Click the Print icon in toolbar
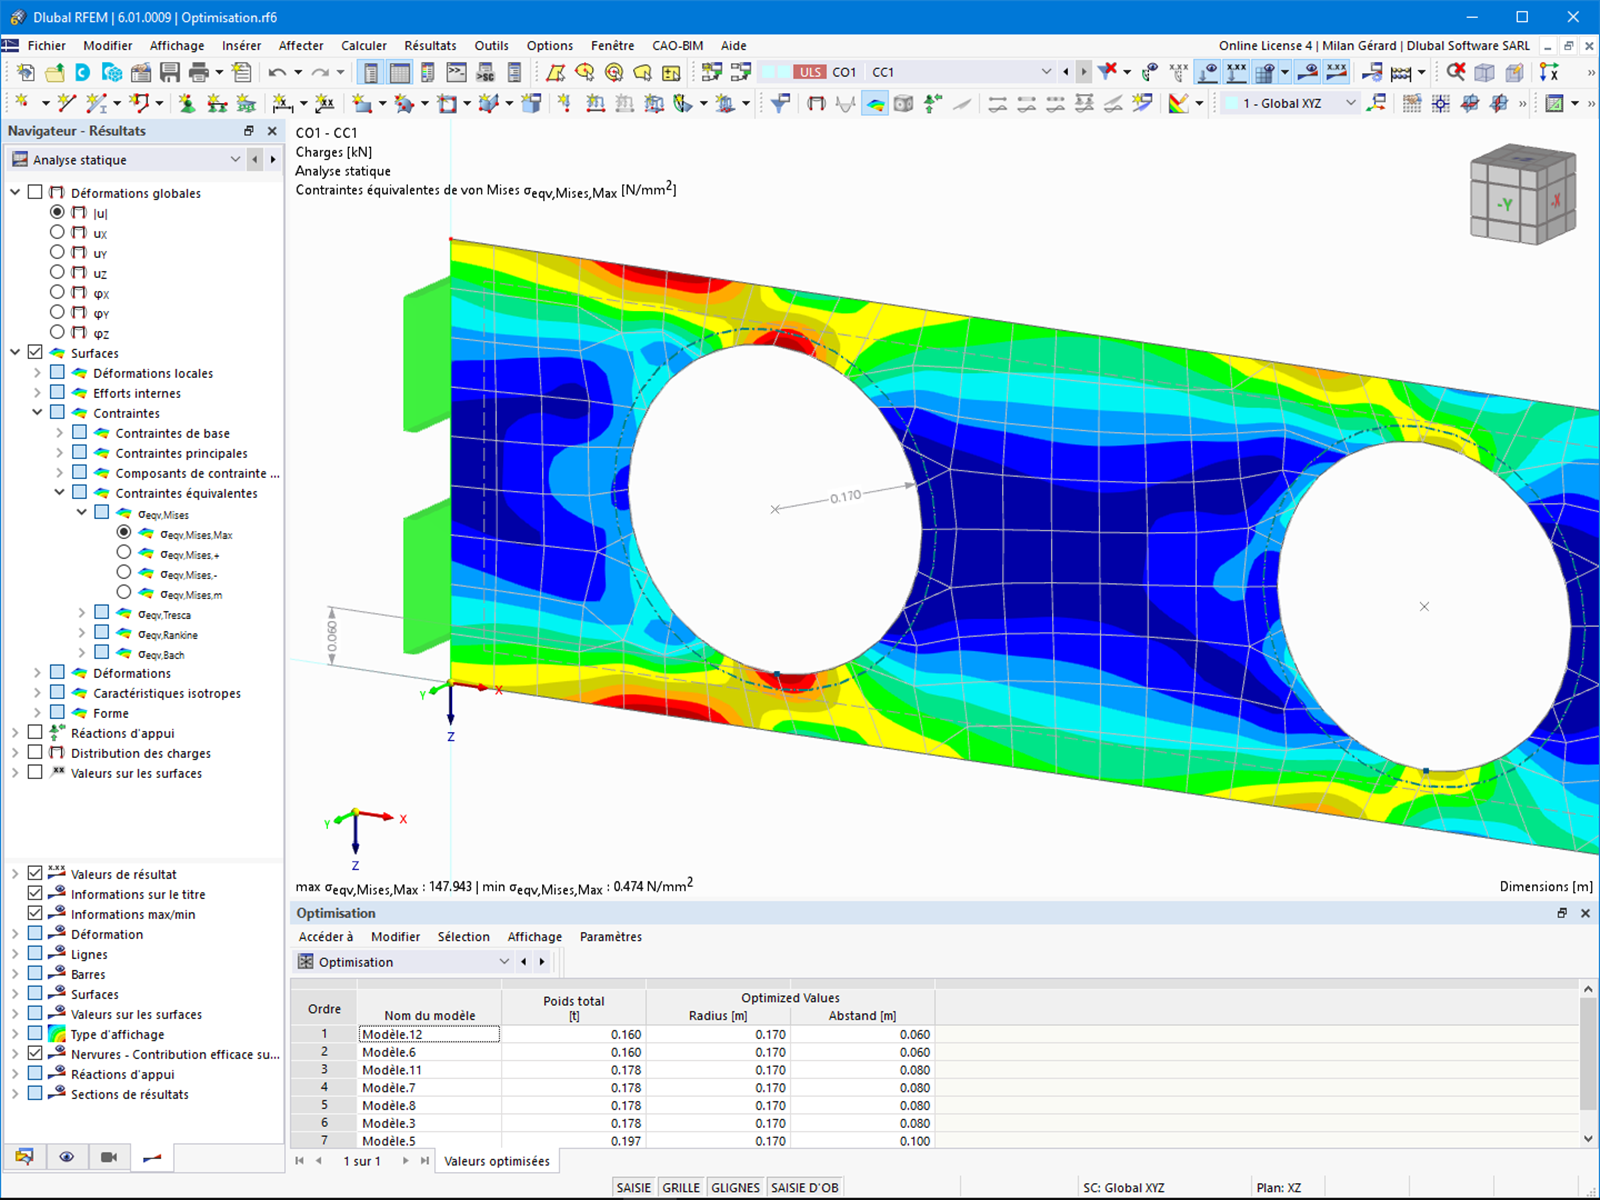 (199, 72)
